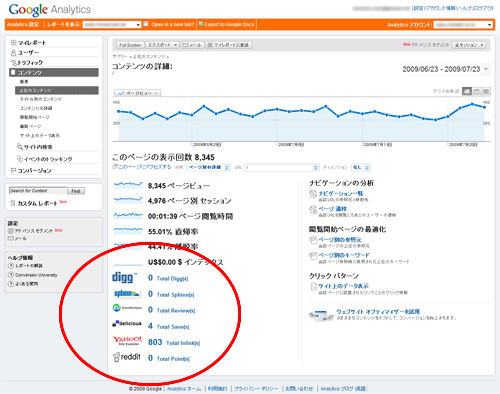Open the Total Review(s) link
Viewport: 500px width, 394px height.
176,311
